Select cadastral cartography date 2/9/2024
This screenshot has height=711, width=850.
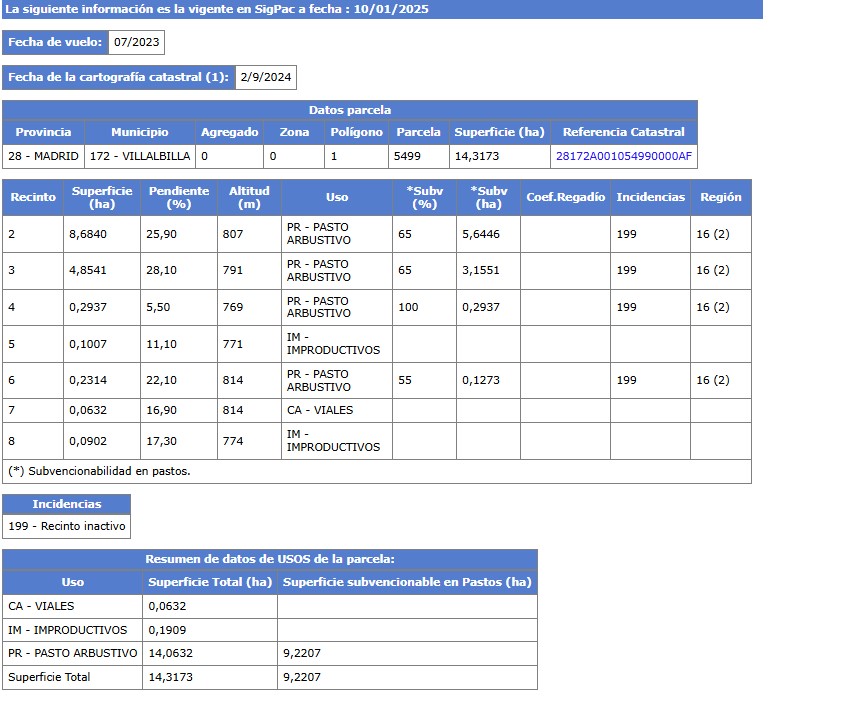click(x=266, y=77)
